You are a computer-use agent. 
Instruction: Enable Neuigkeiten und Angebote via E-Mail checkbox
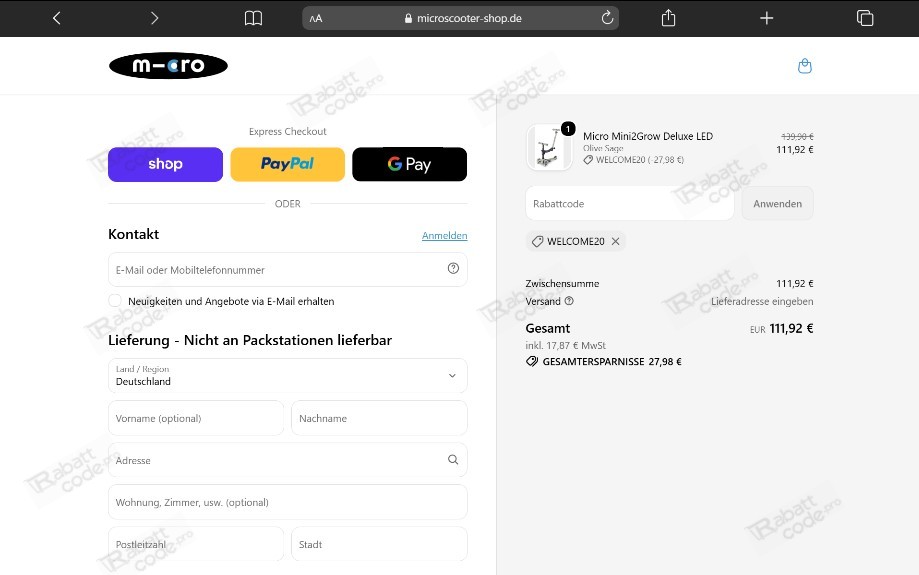(115, 301)
